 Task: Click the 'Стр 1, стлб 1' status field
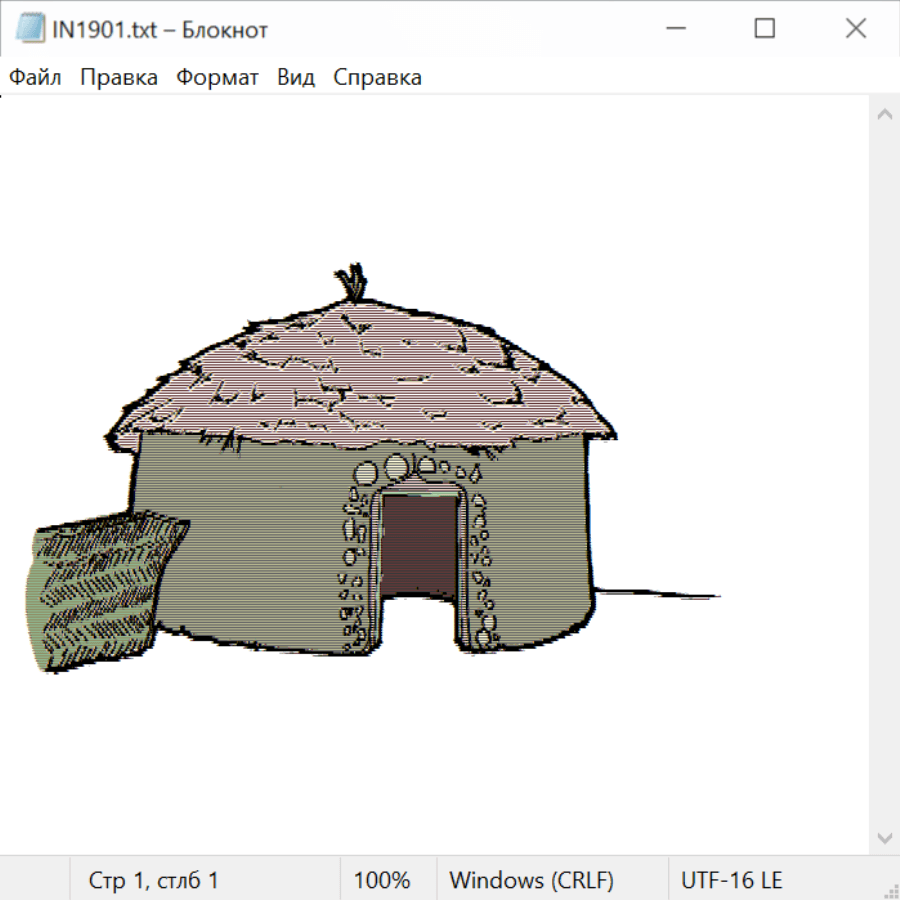tap(153, 881)
